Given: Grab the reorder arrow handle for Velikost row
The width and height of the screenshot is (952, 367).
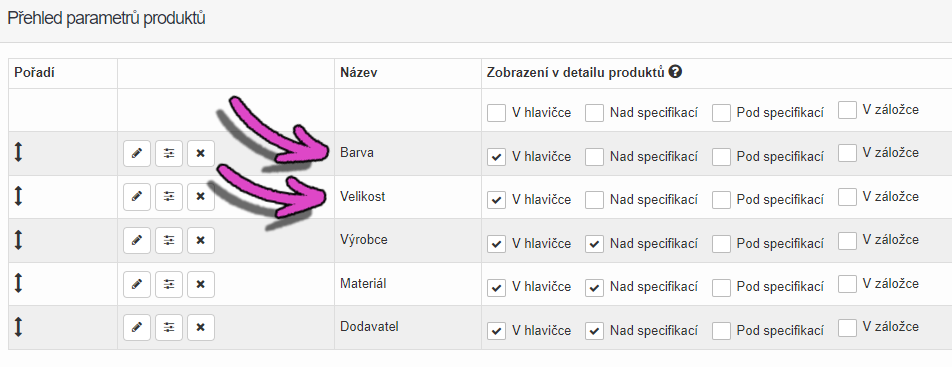Looking at the screenshot, I should tap(18, 196).
